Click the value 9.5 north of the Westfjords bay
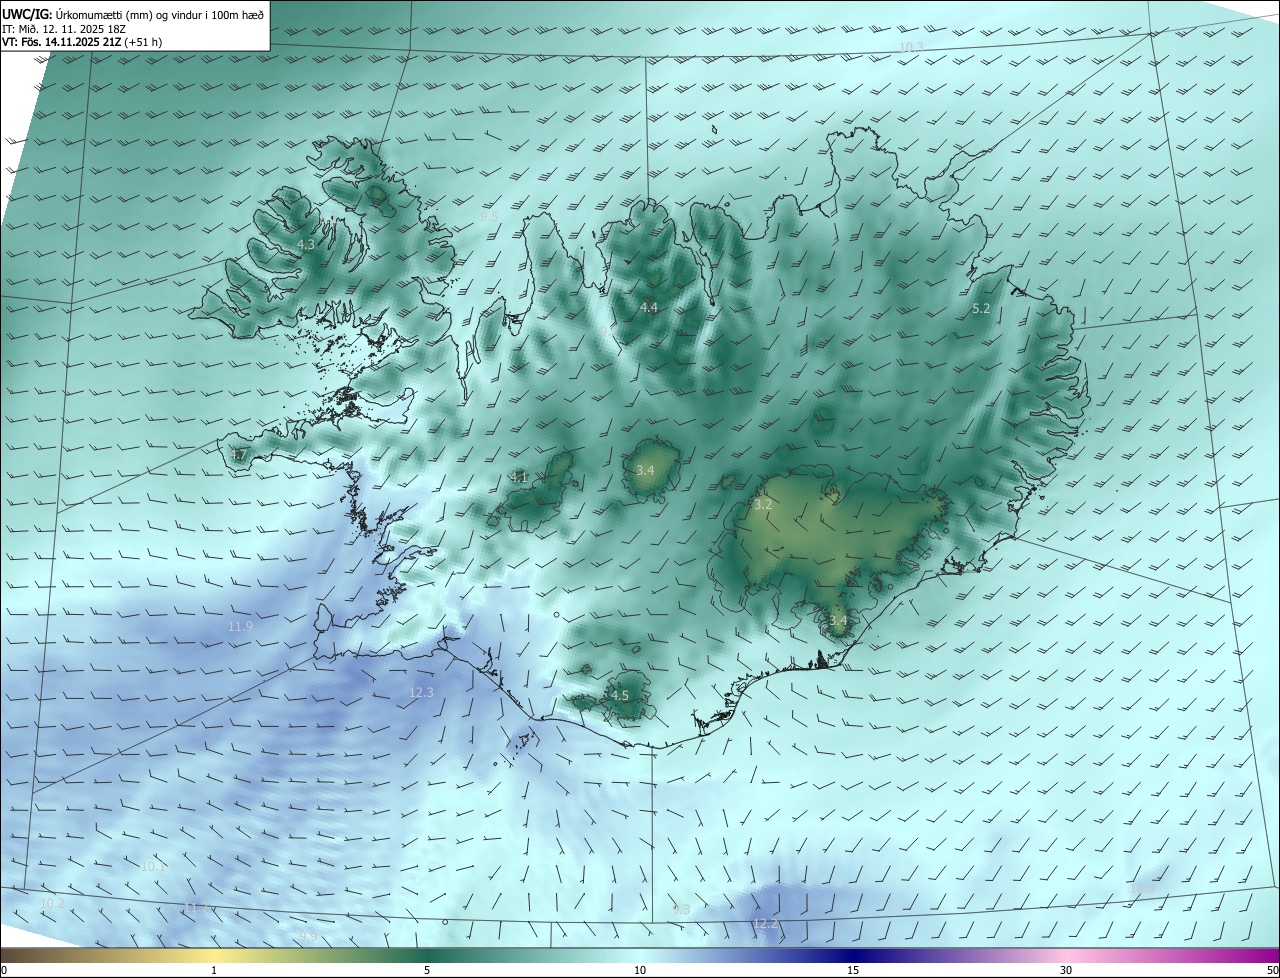1280x978 pixels. (x=489, y=216)
